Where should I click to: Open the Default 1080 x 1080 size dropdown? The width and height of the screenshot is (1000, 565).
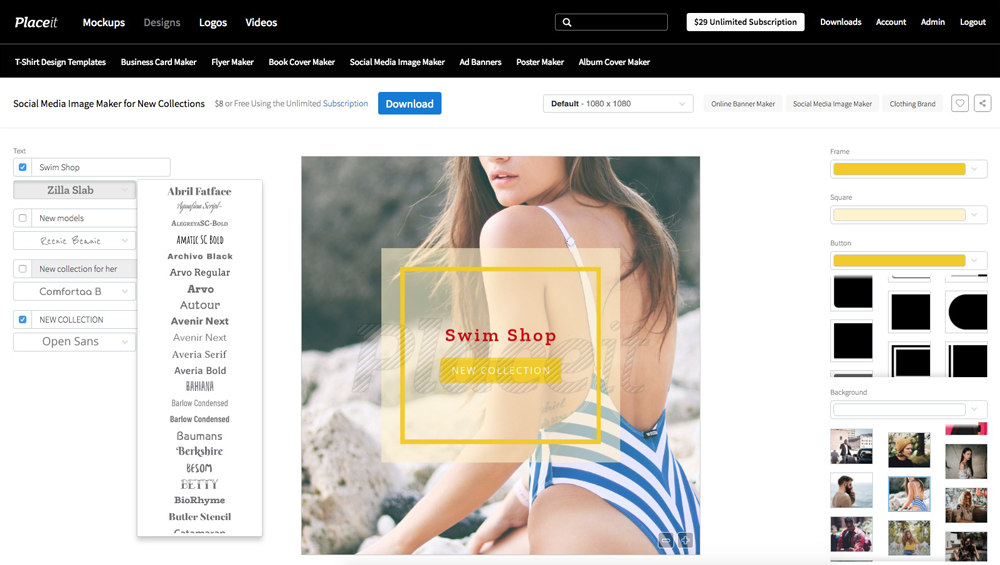(x=618, y=103)
